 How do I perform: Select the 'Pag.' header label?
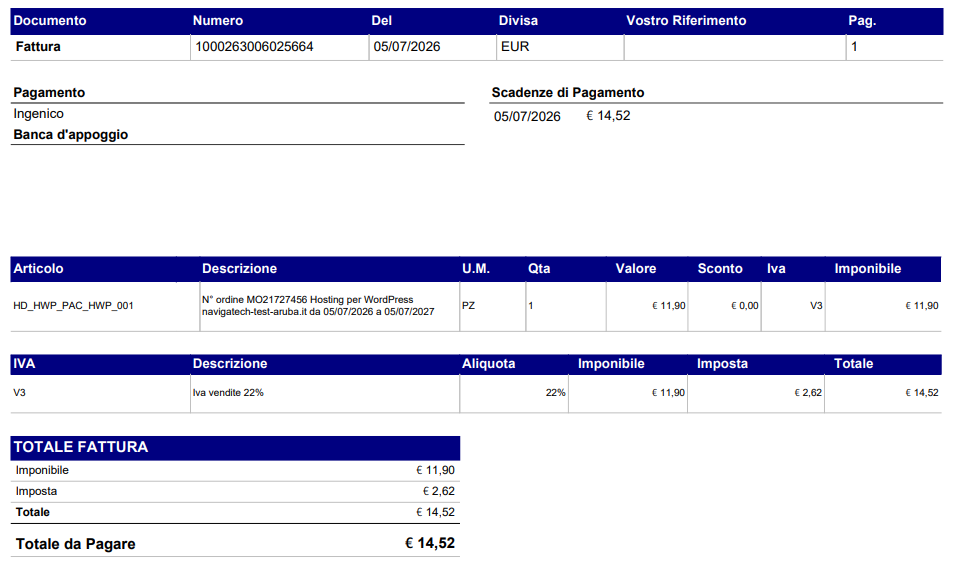pyautogui.click(x=862, y=21)
